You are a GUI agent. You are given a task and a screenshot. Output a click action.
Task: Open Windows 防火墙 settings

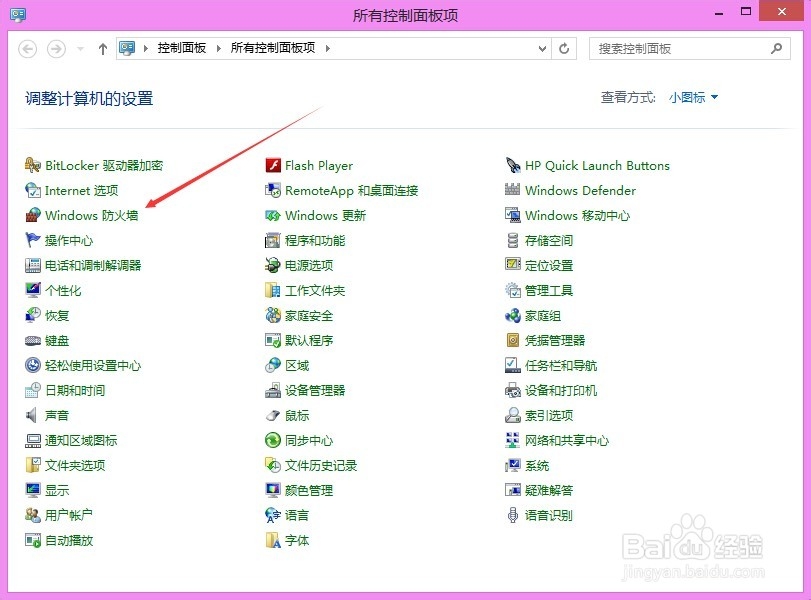click(x=85, y=215)
